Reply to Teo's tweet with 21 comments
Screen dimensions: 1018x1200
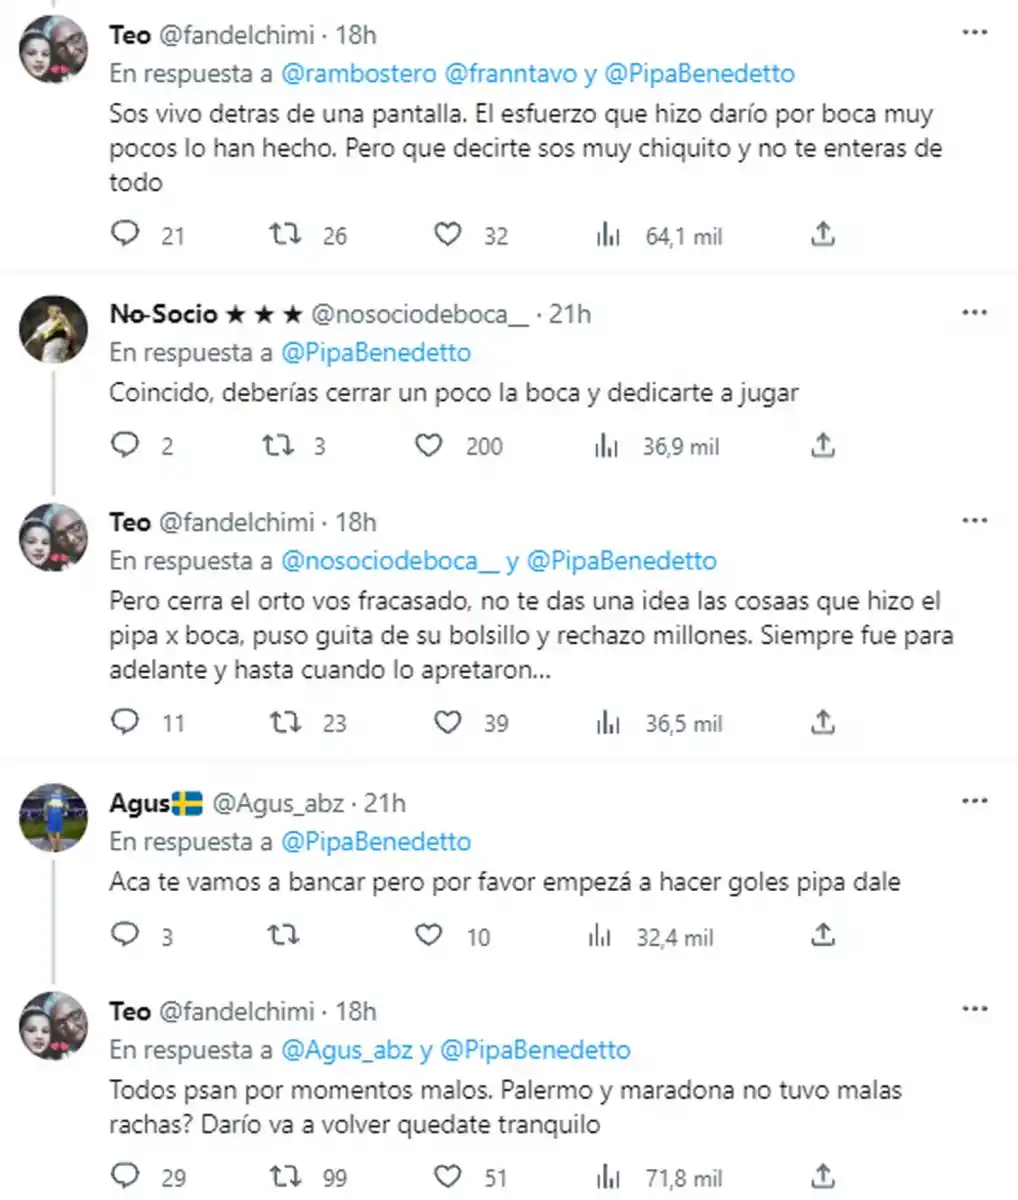coord(125,235)
